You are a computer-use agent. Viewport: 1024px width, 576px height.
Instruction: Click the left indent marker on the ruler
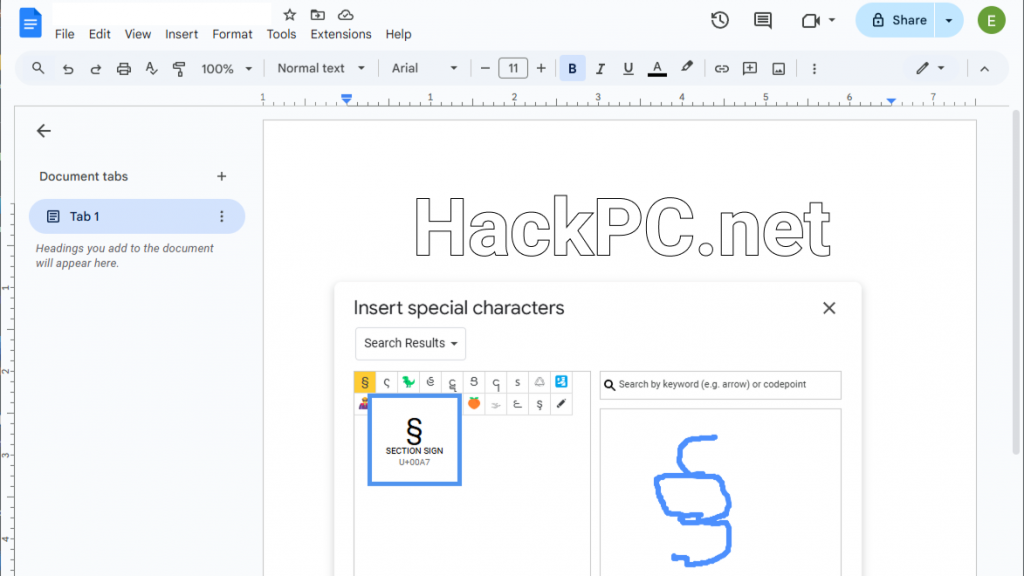[347, 99]
